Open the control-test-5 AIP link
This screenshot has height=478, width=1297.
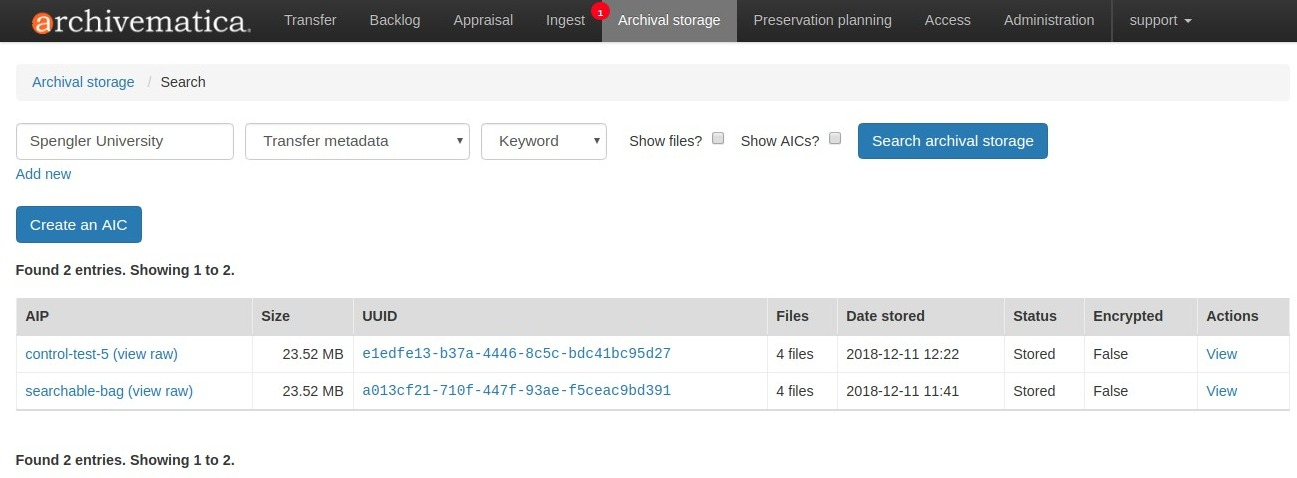67,354
